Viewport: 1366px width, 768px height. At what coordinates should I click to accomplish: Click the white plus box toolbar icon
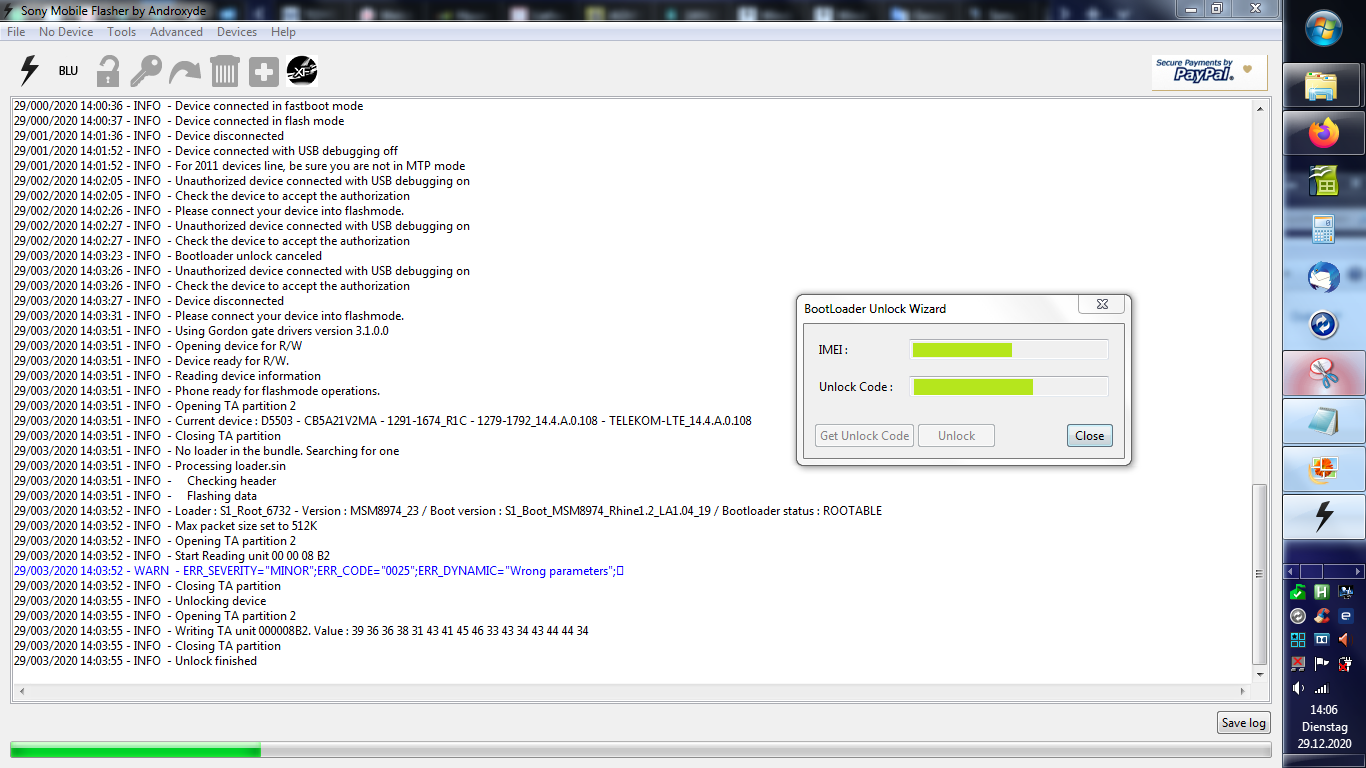[264, 72]
